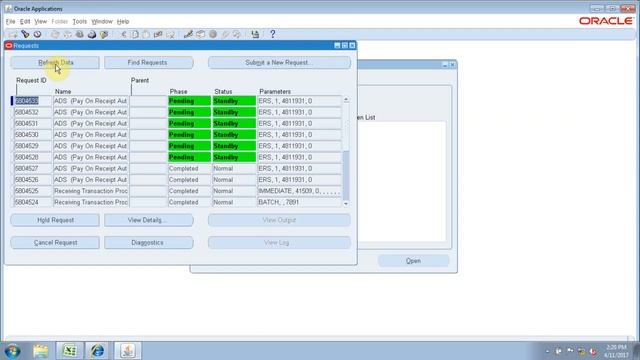The image size is (640, 360).
Task: Click the Close Form toolbar icon
Action: tap(104, 34)
